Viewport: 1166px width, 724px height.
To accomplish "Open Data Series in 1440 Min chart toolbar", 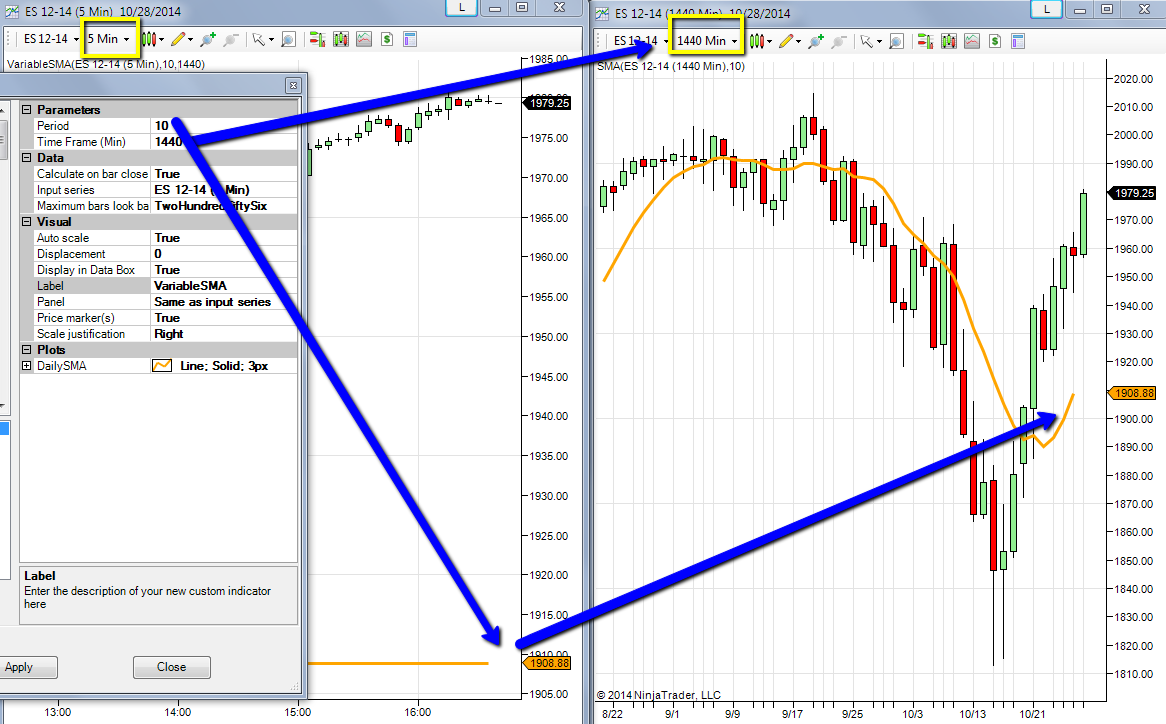I will (949, 41).
